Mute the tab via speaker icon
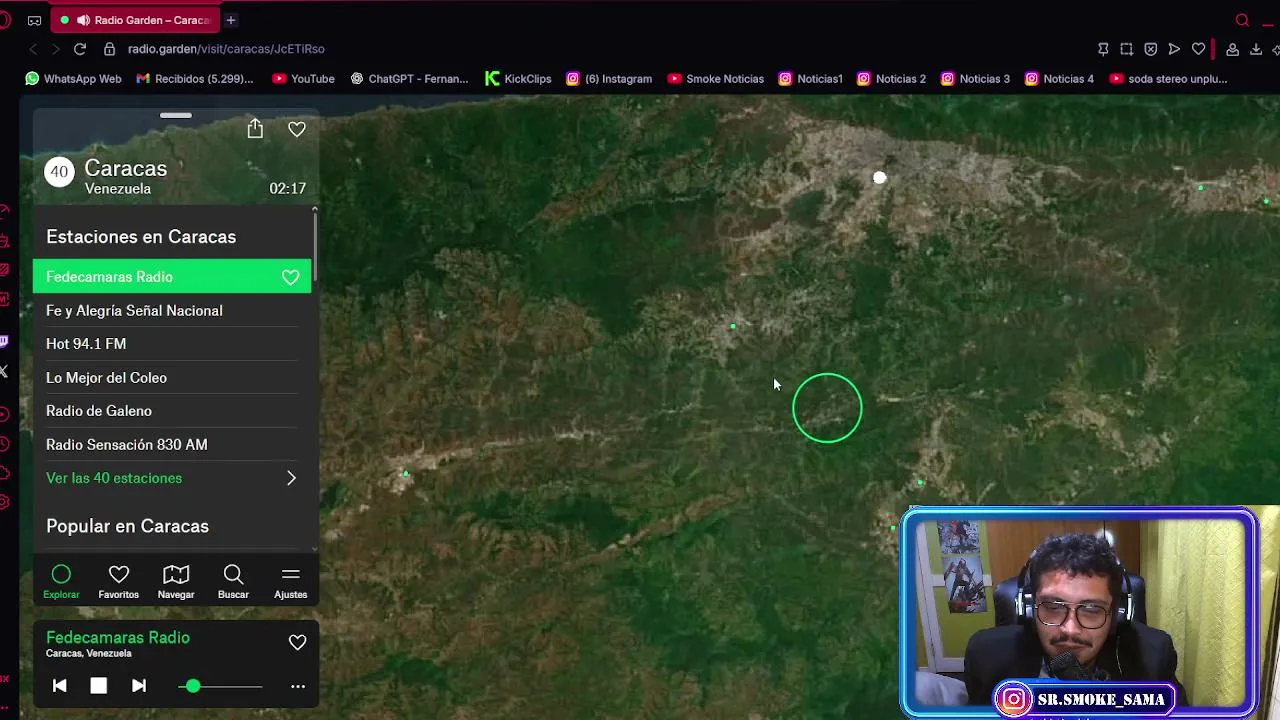Screen dimensions: 1280x720 [x=83, y=20]
